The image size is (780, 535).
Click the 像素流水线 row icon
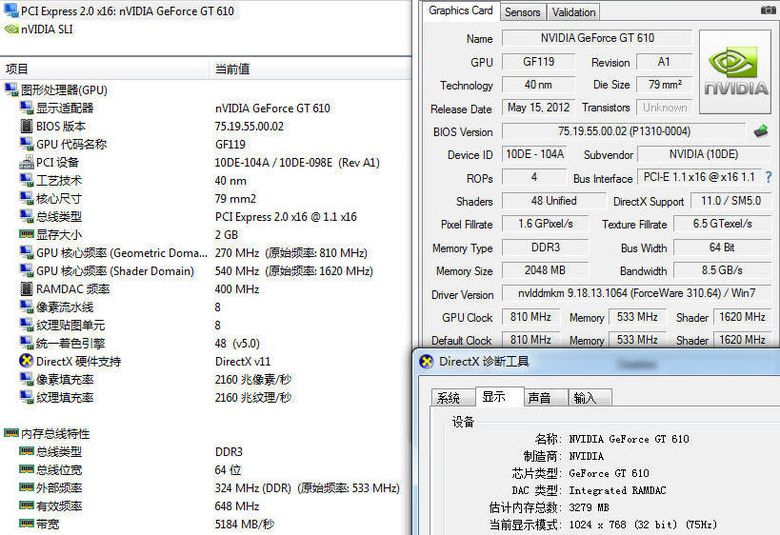[26, 307]
